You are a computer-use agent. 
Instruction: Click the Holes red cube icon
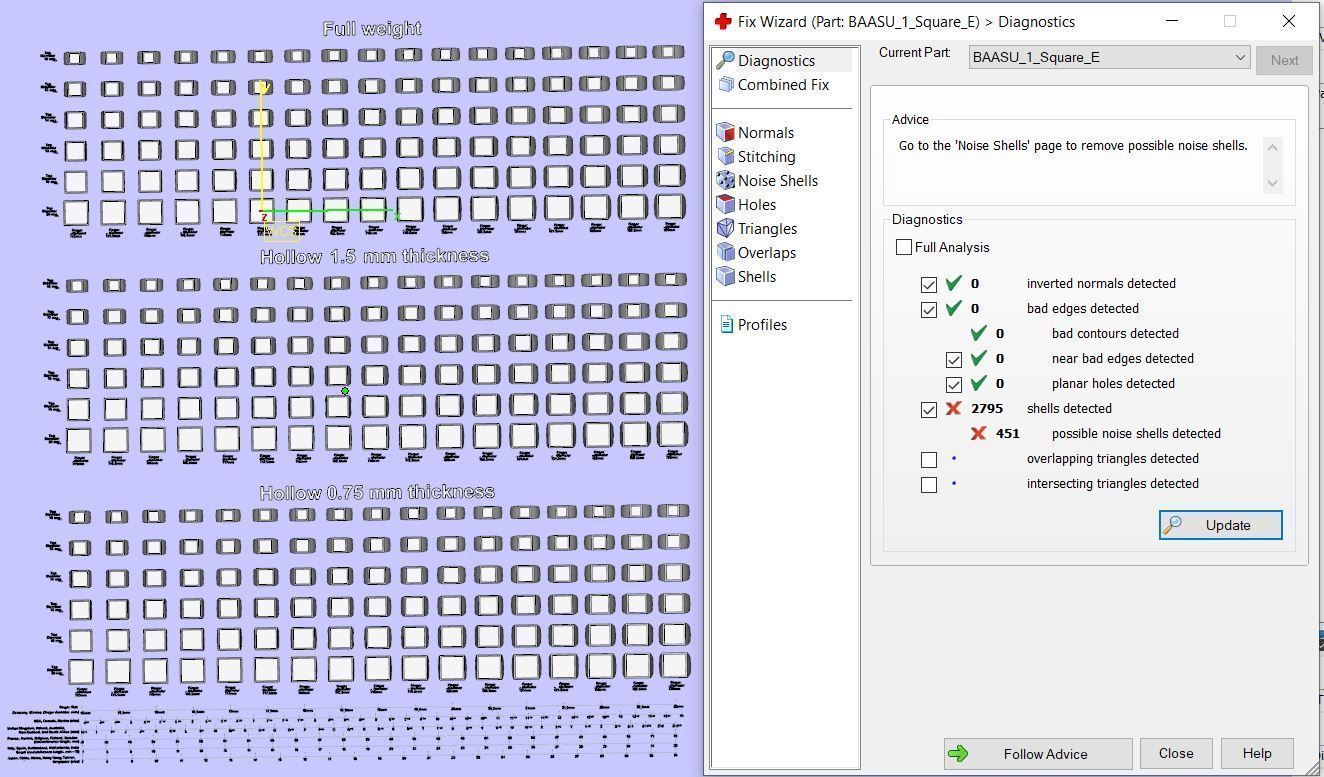[x=726, y=205]
